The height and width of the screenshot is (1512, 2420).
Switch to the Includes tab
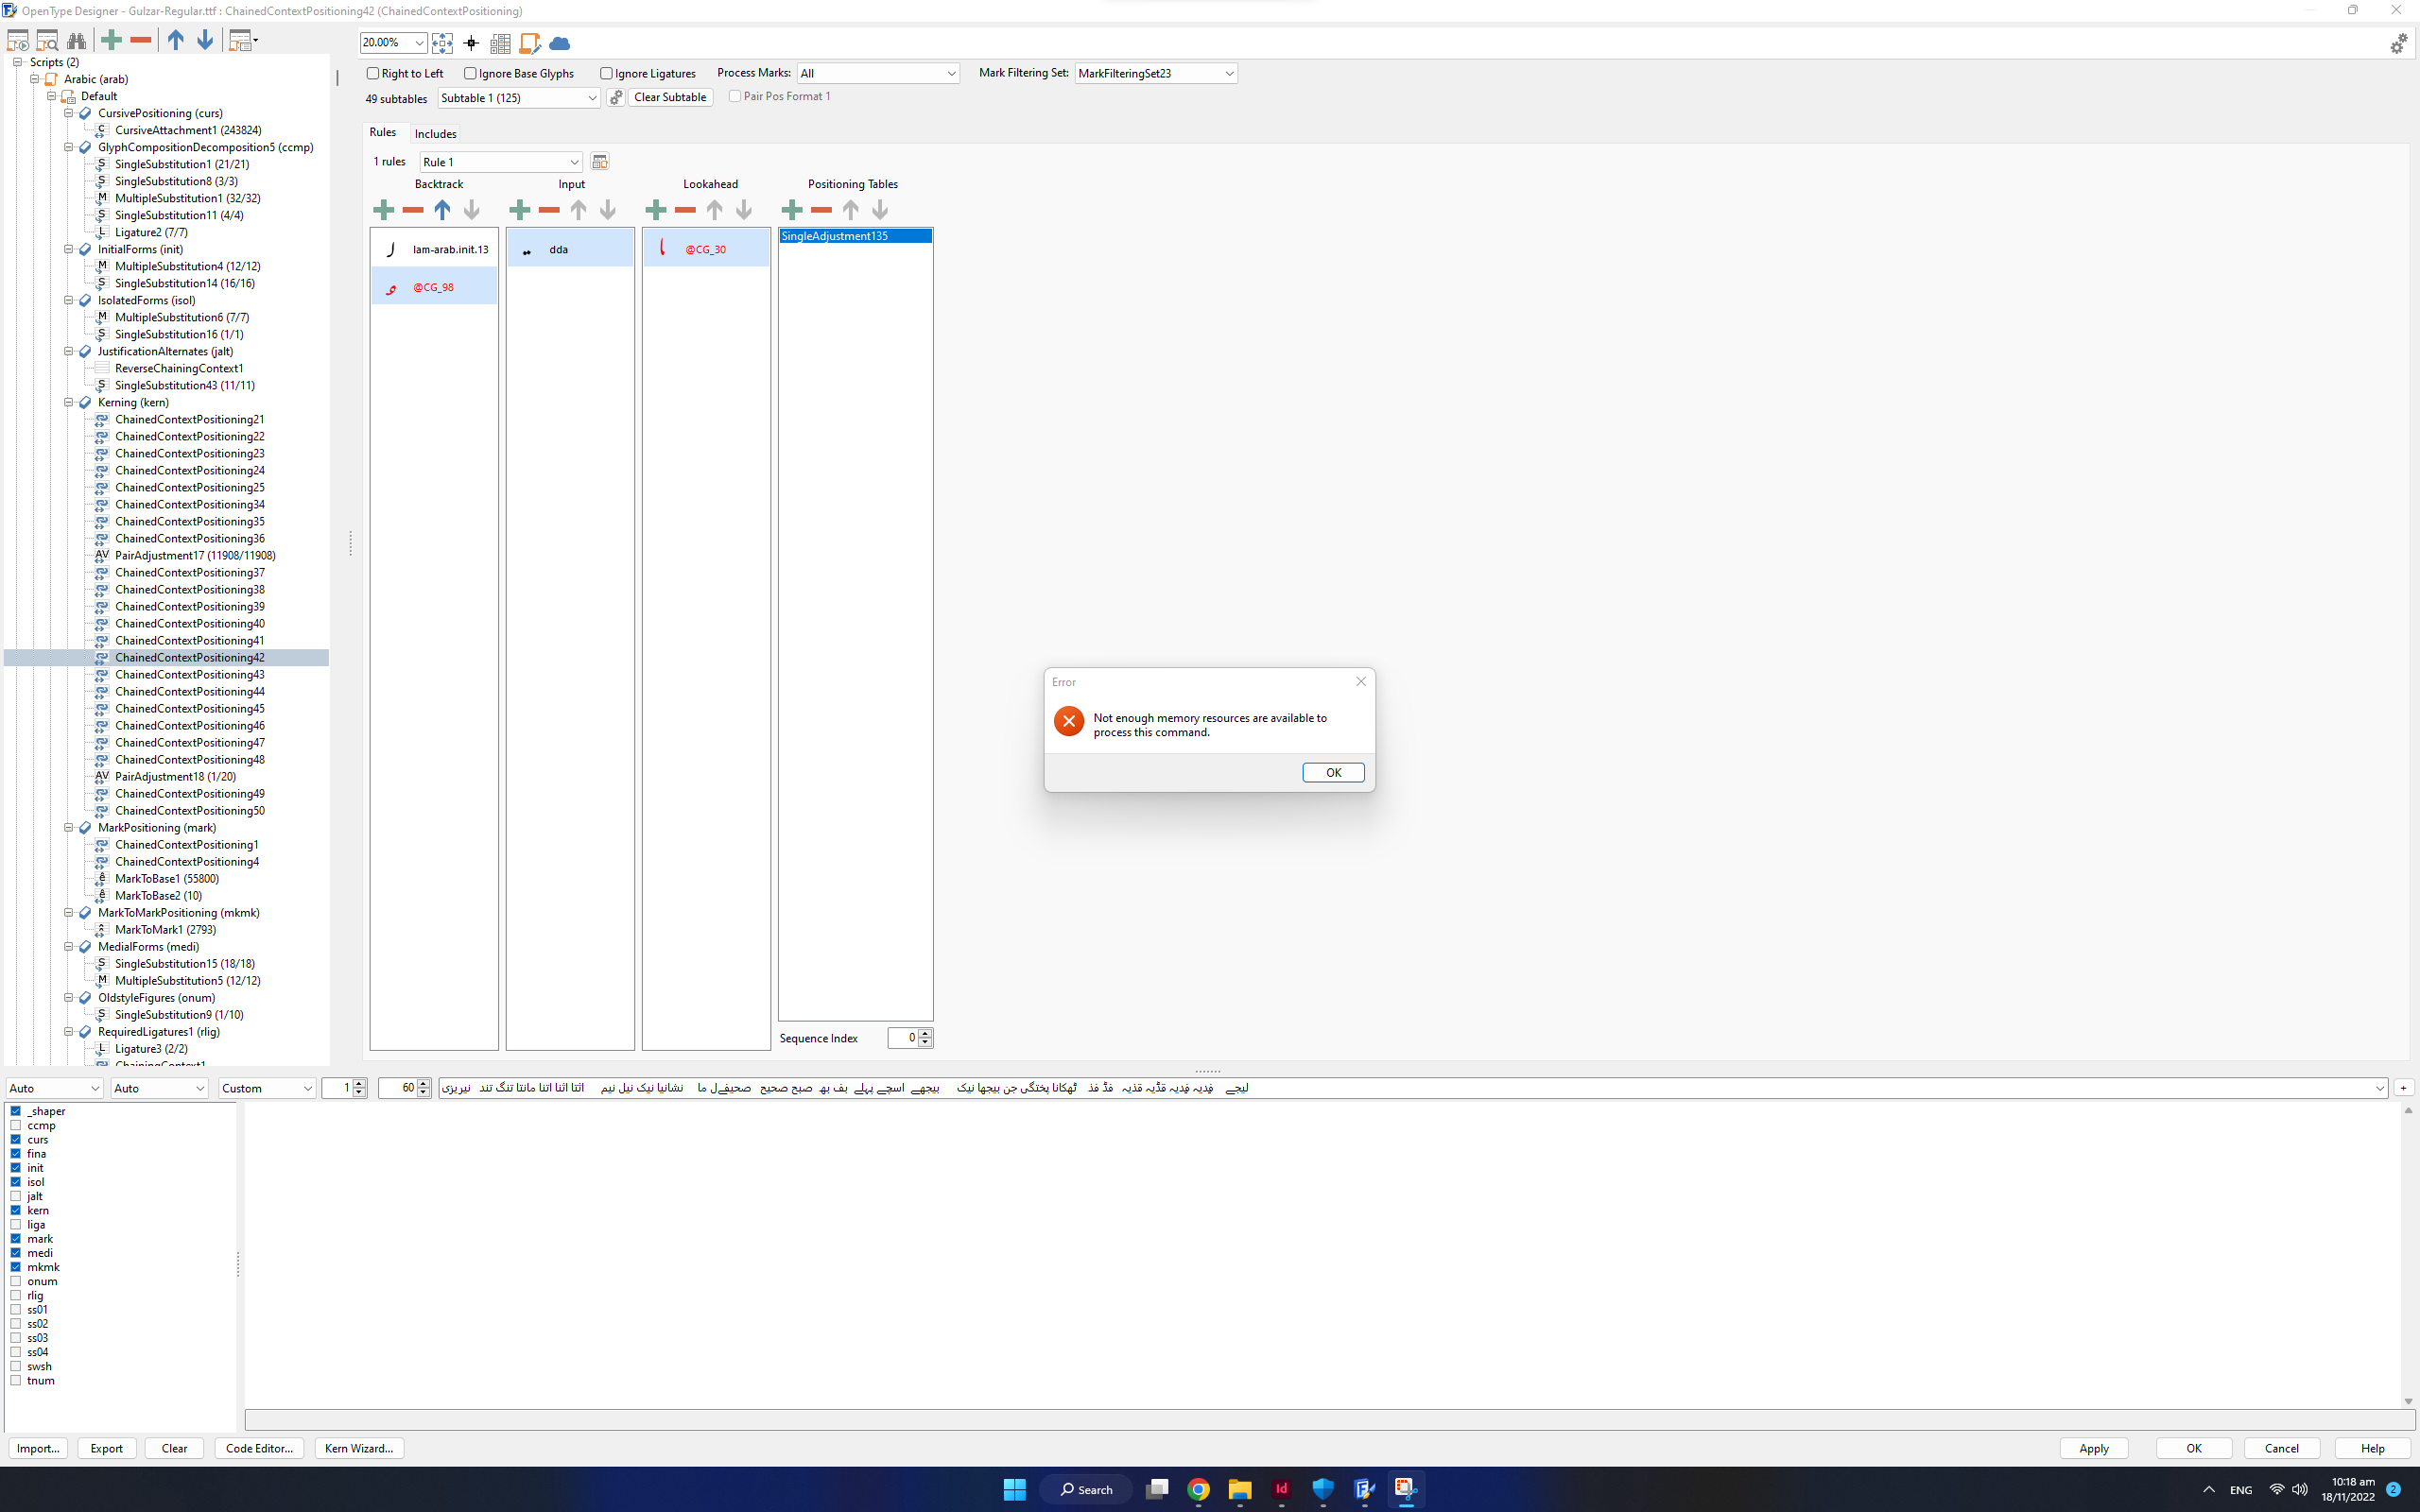436,134
